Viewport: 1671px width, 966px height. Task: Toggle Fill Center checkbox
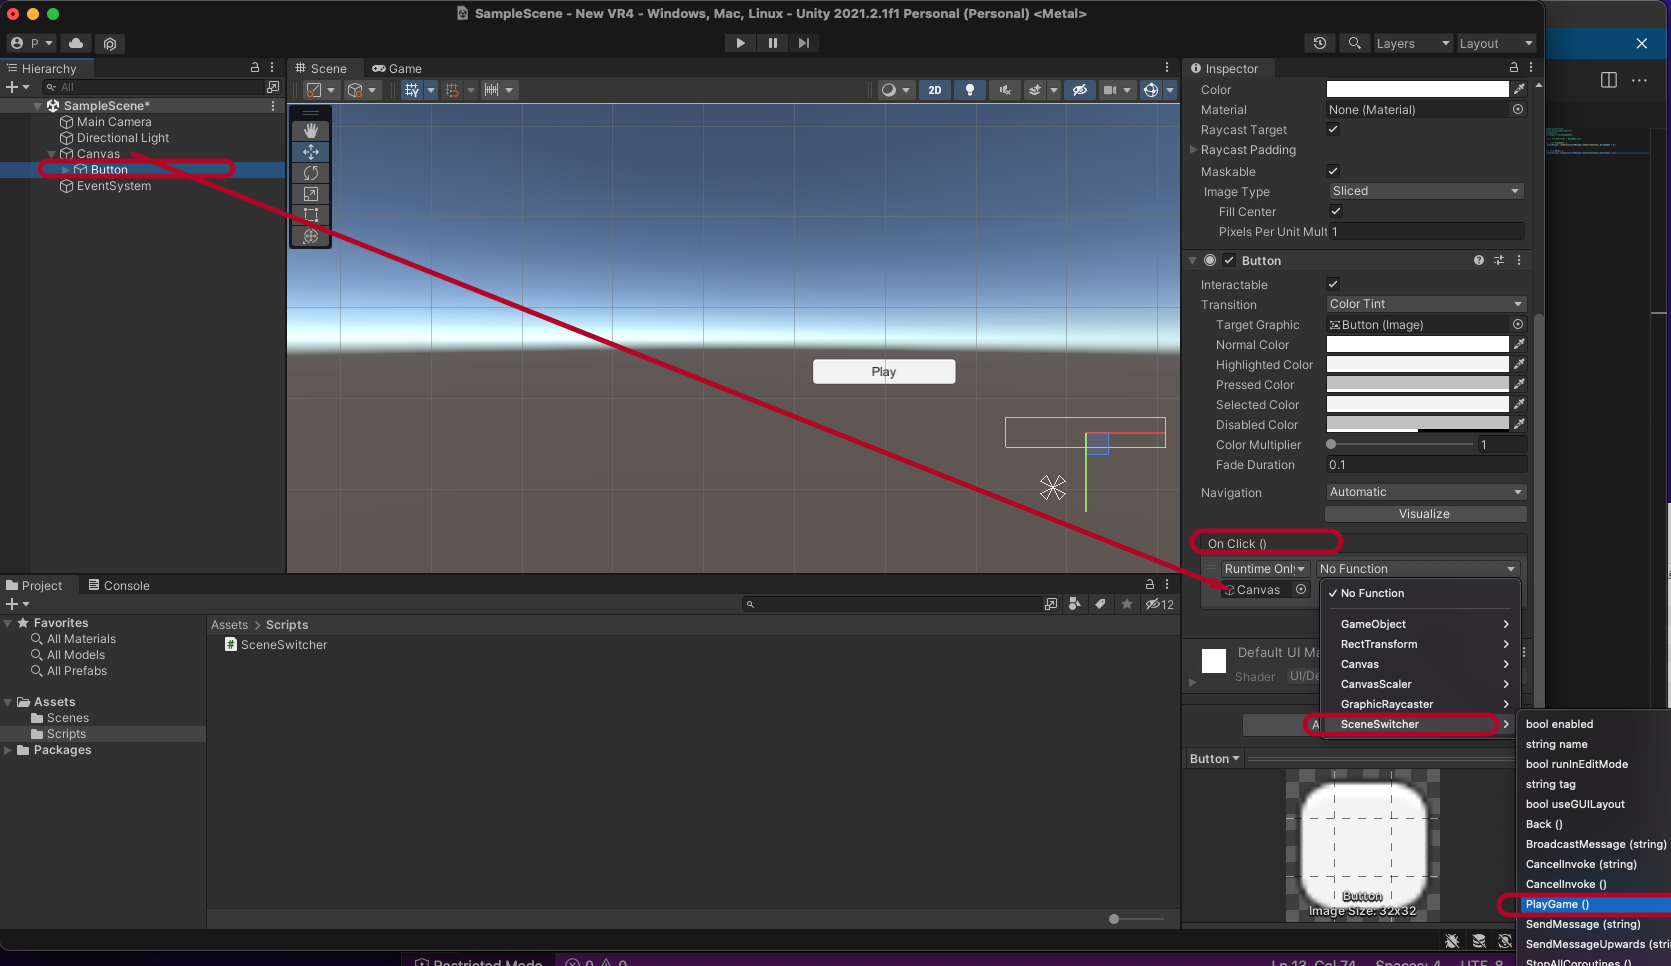[x=1336, y=211]
